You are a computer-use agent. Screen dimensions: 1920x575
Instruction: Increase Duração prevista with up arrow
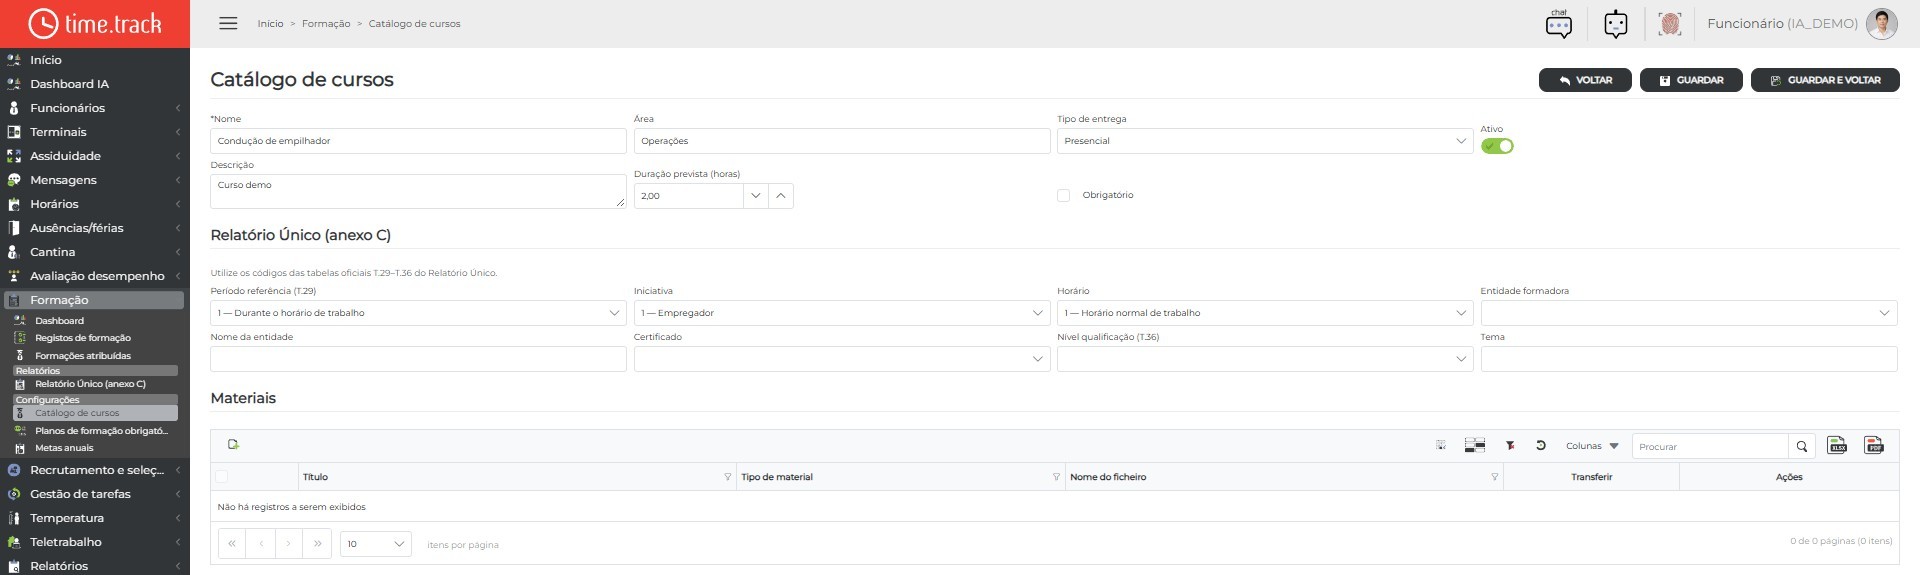tap(781, 196)
